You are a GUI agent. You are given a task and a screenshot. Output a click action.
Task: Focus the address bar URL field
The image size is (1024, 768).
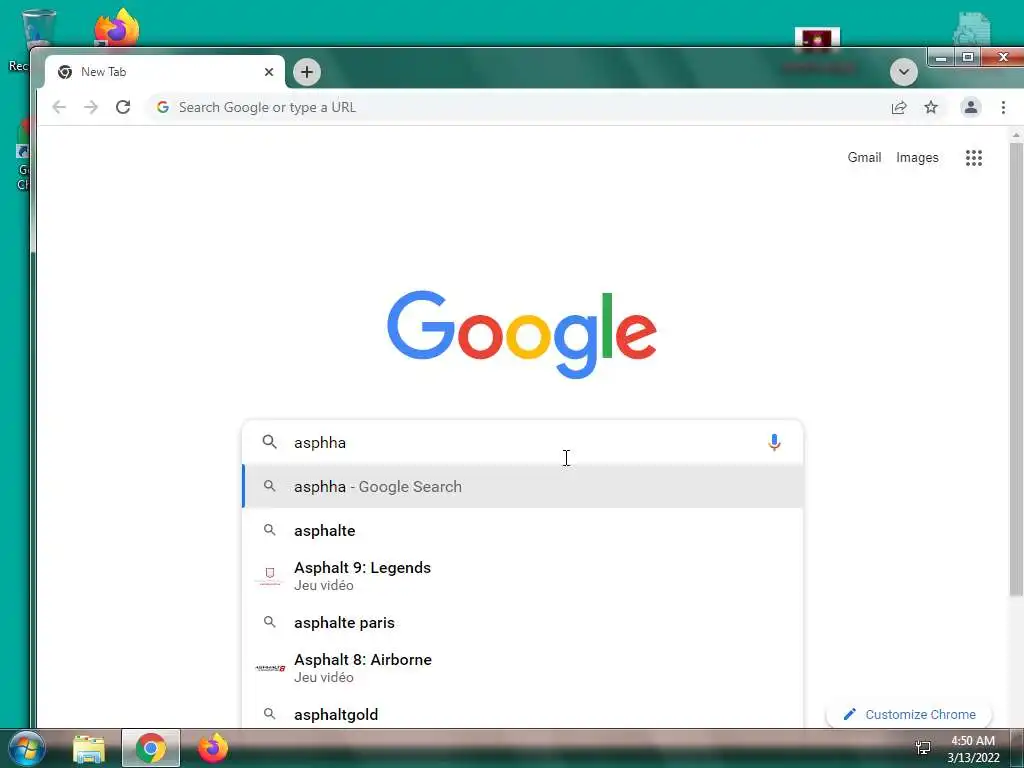[x=522, y=107]
